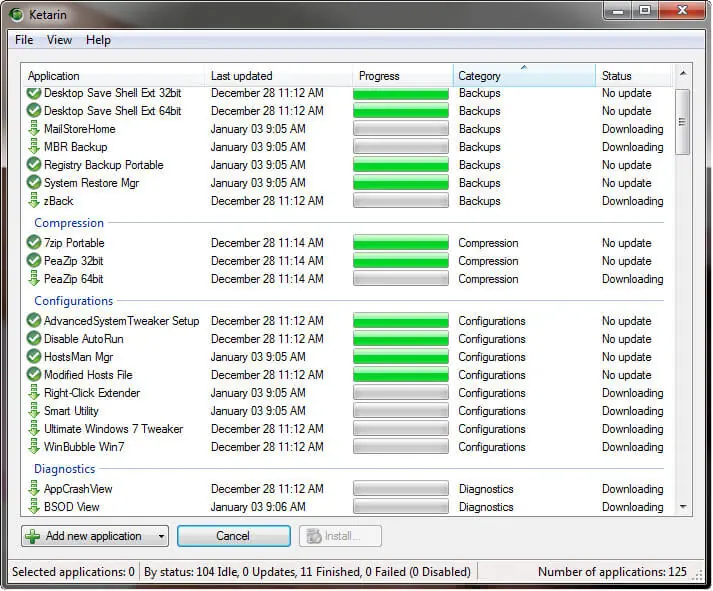Click No update status for HostsMan Mgr
Image resolution: width=713 pixels, height=591 pixels.
627,356
